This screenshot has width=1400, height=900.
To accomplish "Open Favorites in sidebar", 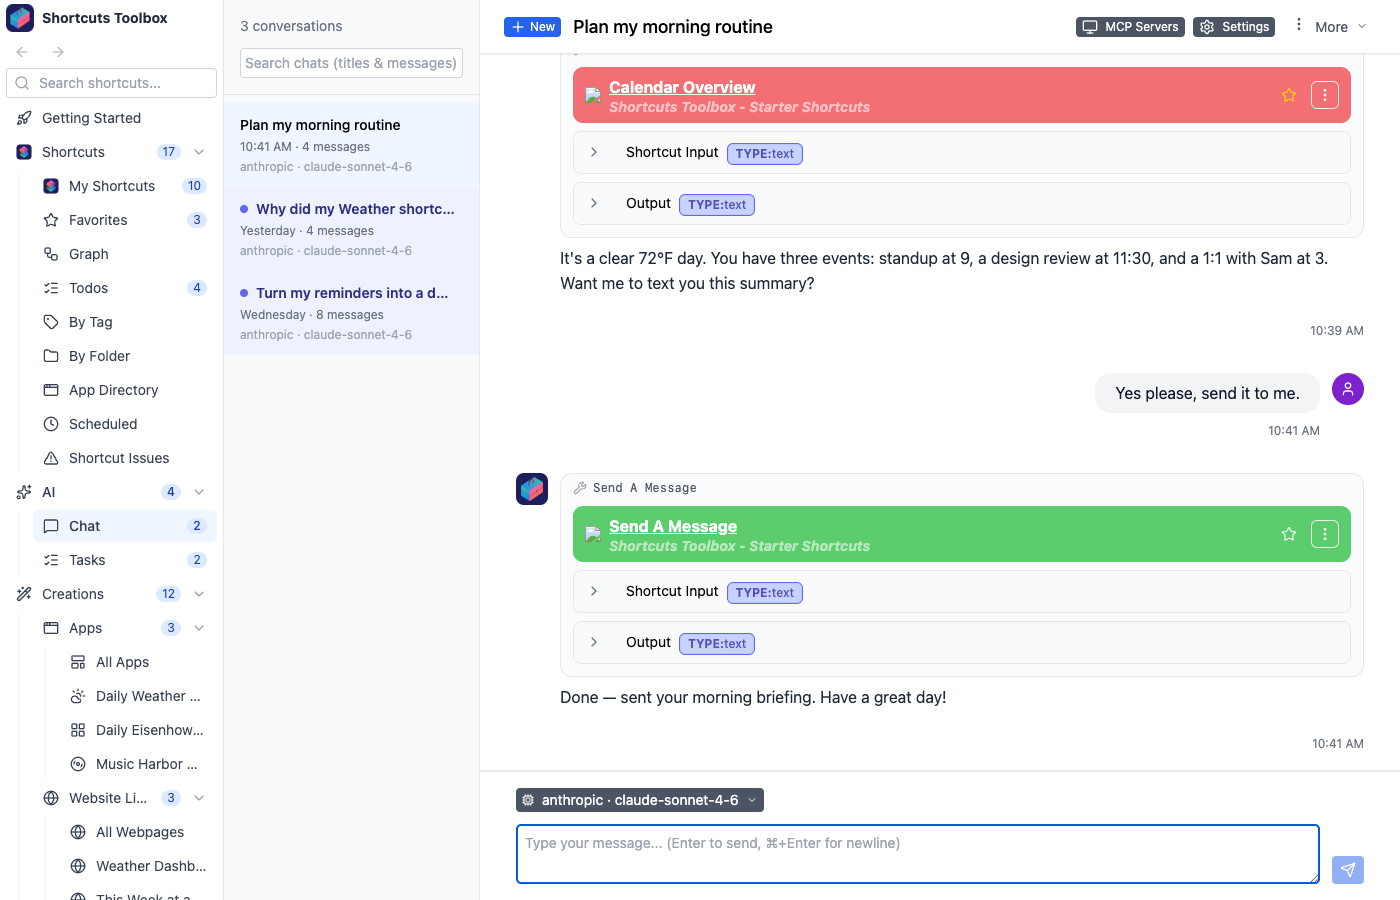I will click(125, 220).
